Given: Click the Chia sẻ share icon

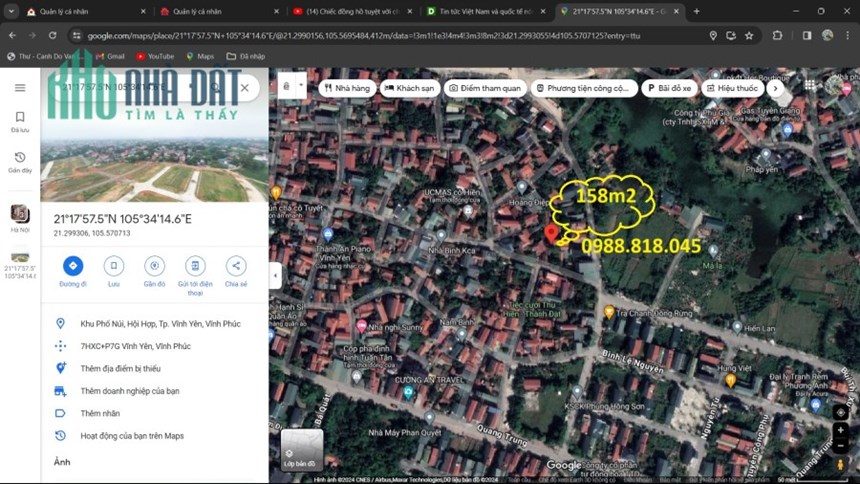Looking at the screenshot, I should coord(236,266).
